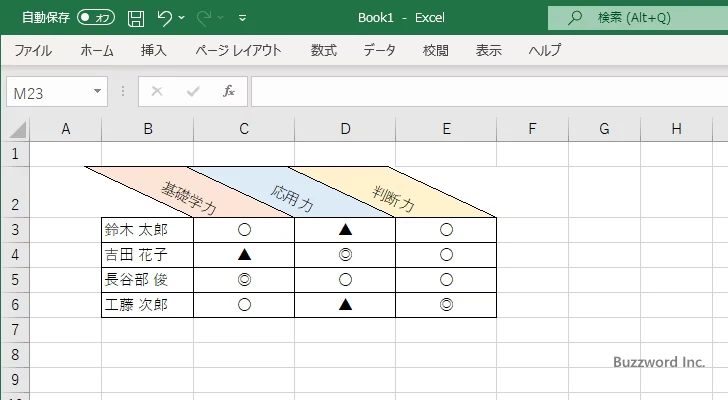Click the ▲ mark in 鈴木 太郎 row
The height and width of the screenshot is (400, 728).
[x=345, y=230]
